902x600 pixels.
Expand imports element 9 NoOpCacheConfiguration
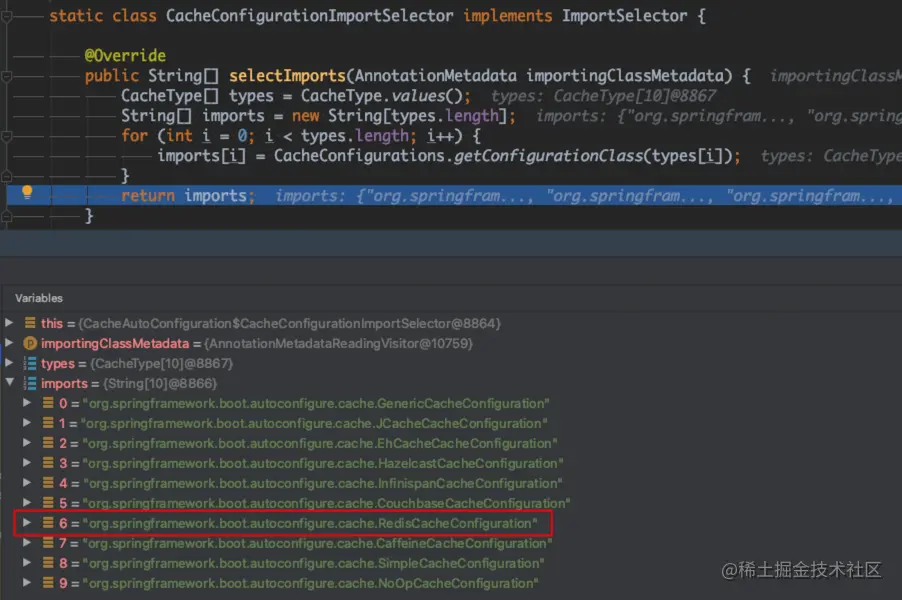click(26, 583)
